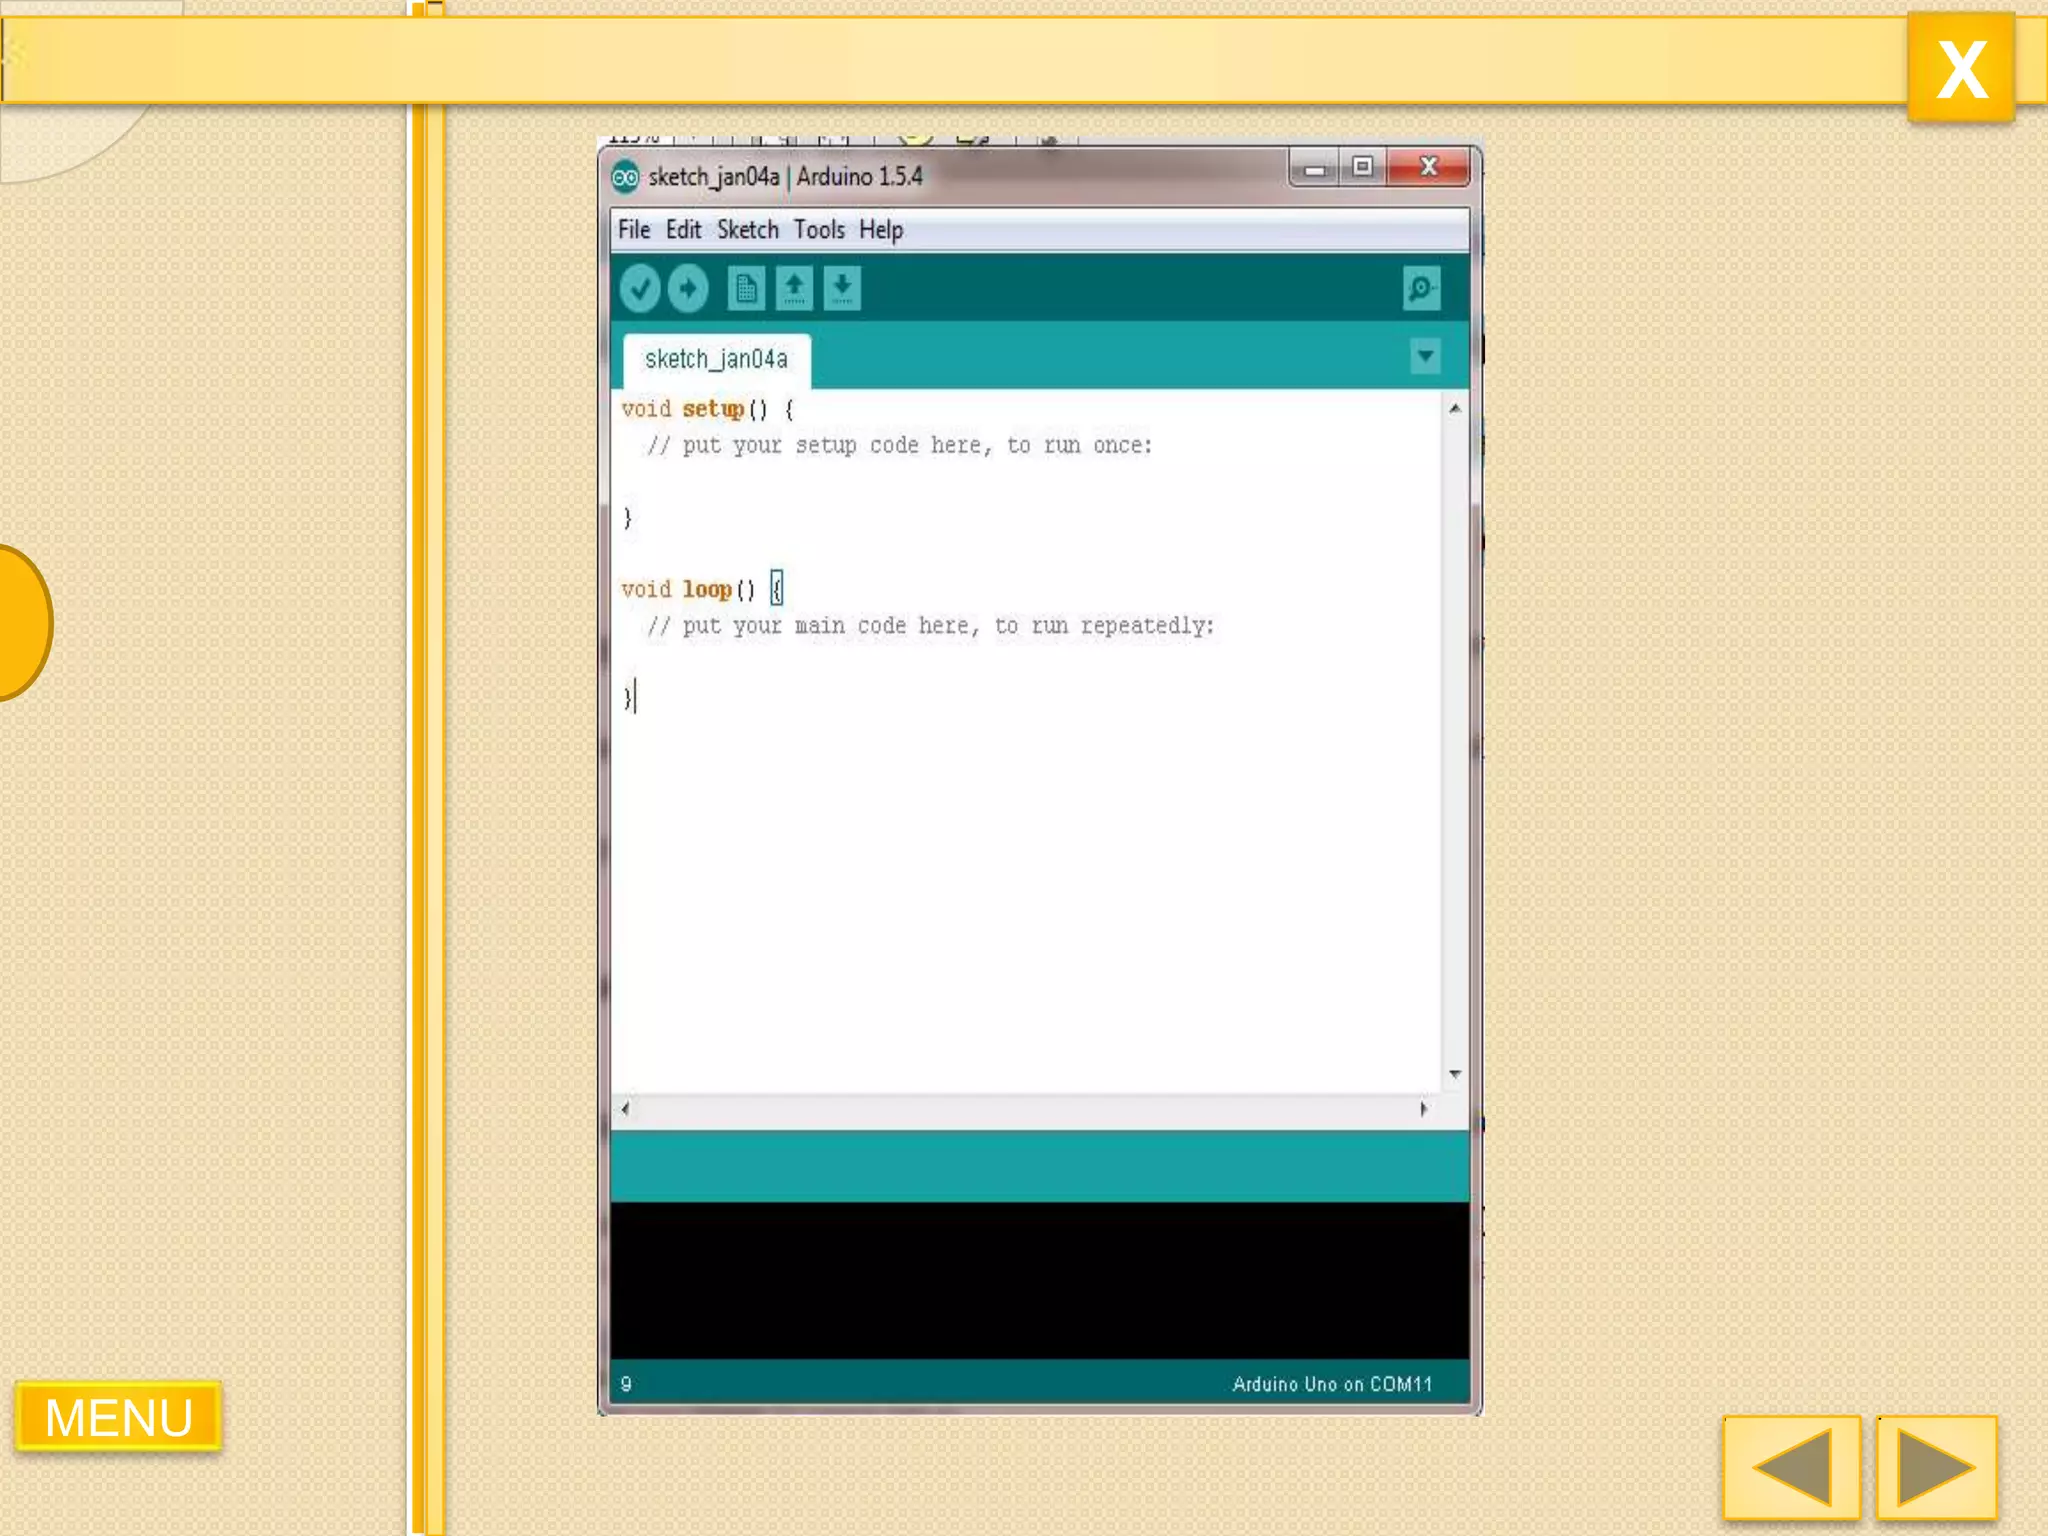The image size is (2048, 1536).
Task: Select the sketch_jan04a tab
Action: coord(716,359)
